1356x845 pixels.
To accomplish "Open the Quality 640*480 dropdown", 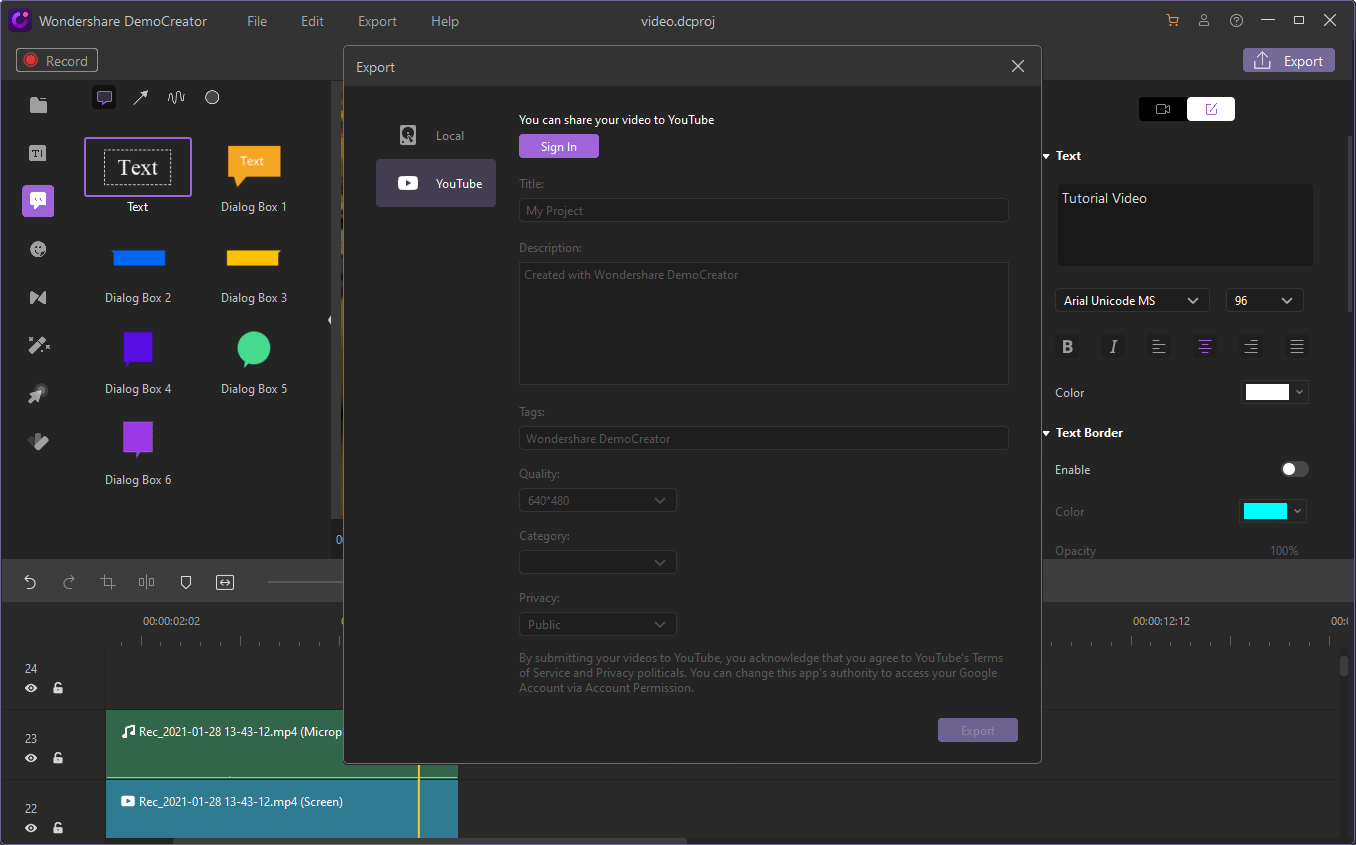I will pos(598,500).
